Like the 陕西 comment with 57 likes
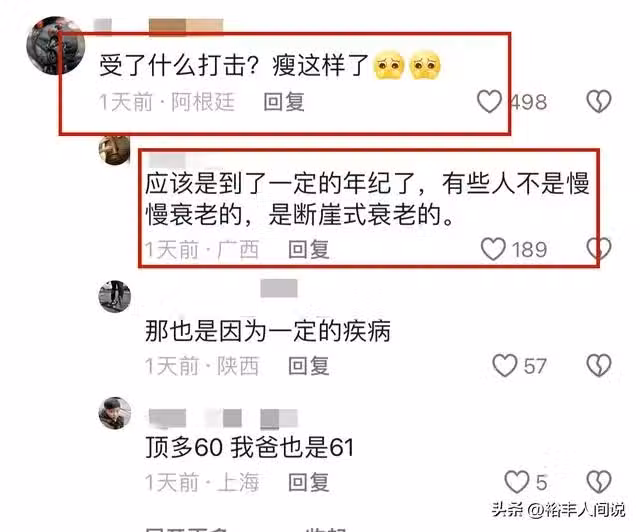This screenshot has width=640, height=532. point(504,365)
